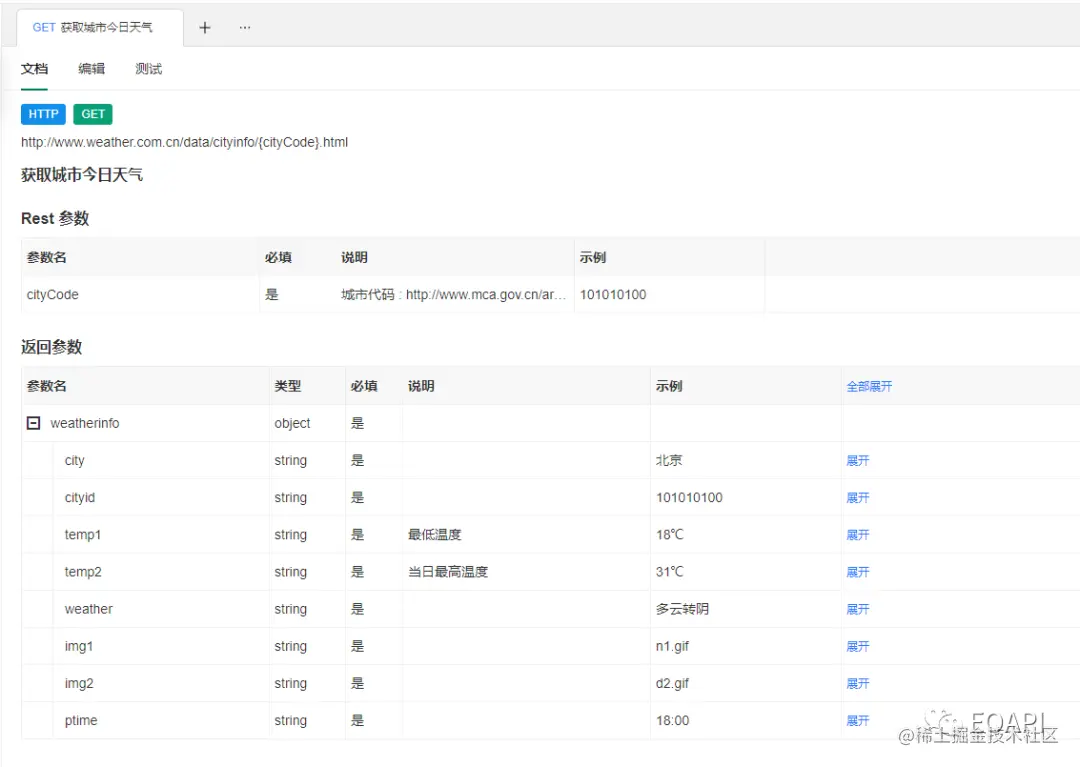The image size is (1080, 767).
Task: Click the 当日最高温度 description cell
Action: coord(448,572)
